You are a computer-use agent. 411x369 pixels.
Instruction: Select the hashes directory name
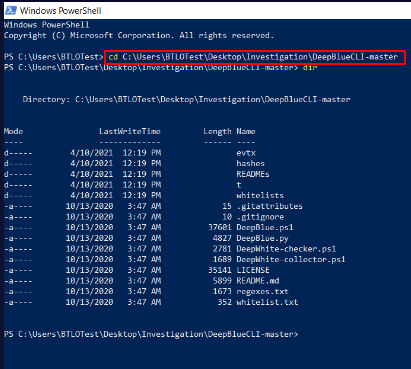(x=251, y=163)
